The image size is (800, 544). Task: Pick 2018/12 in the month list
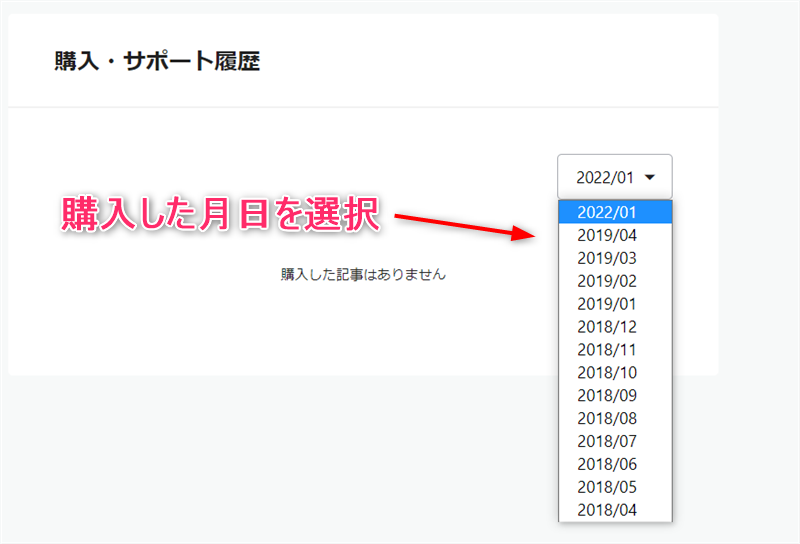[x=615, y=327]
